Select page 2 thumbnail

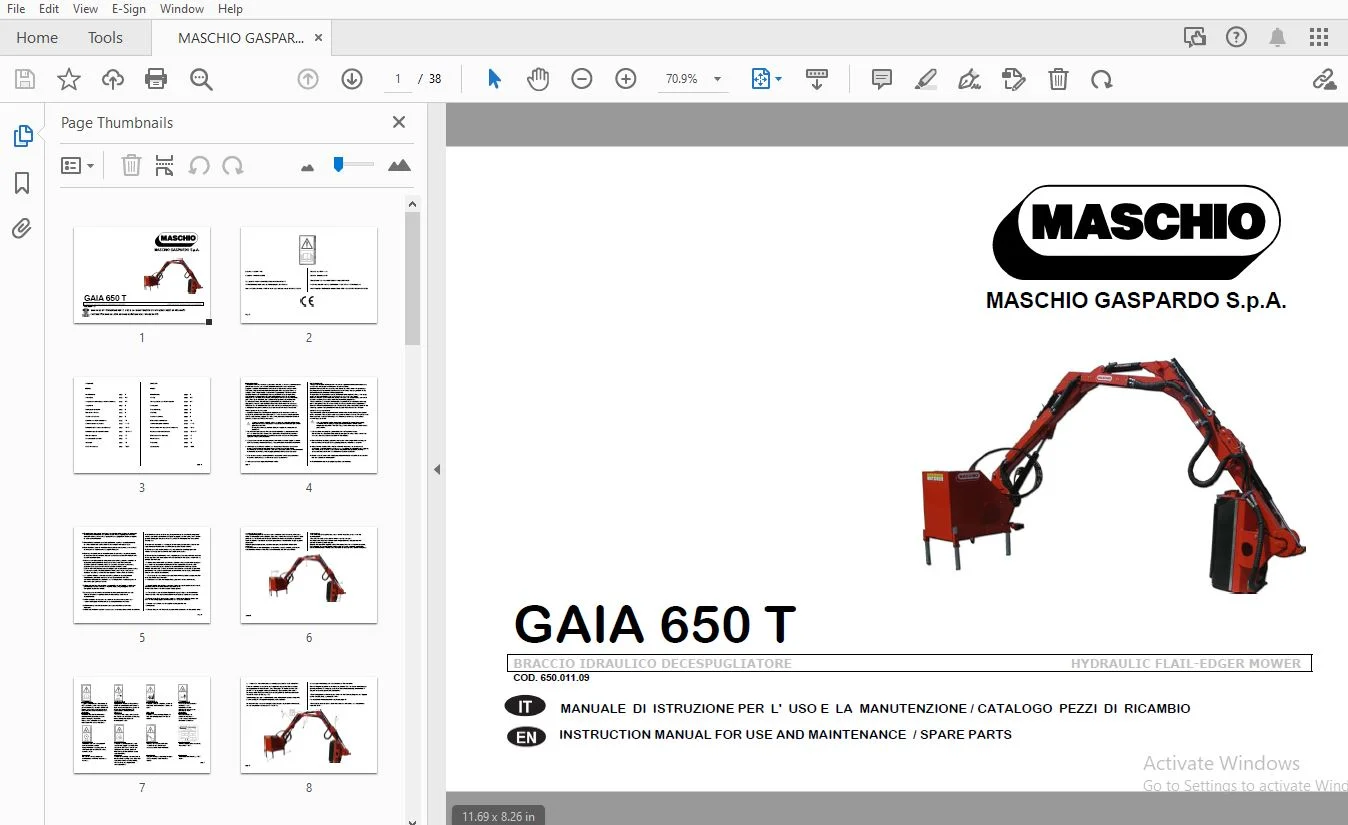[309, 275]
